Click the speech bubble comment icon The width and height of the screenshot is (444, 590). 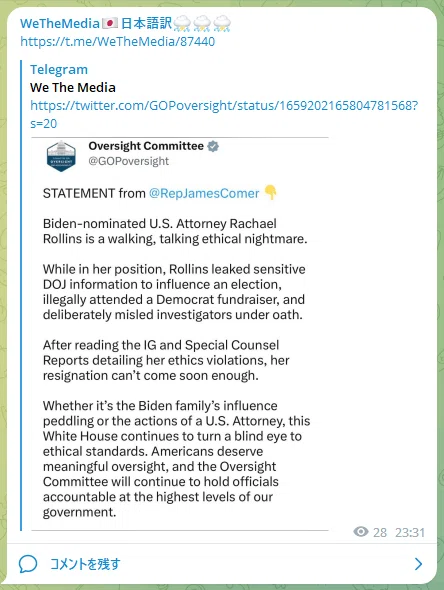point(28,564)
